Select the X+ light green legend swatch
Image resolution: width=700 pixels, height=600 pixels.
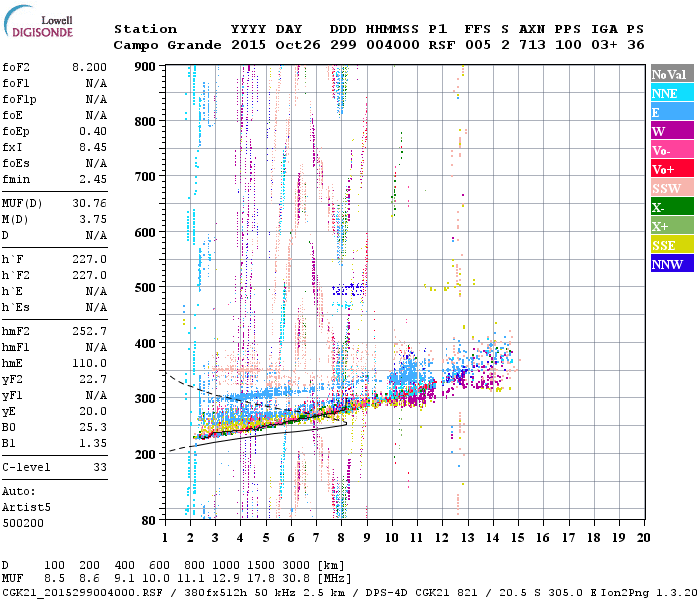672,226
